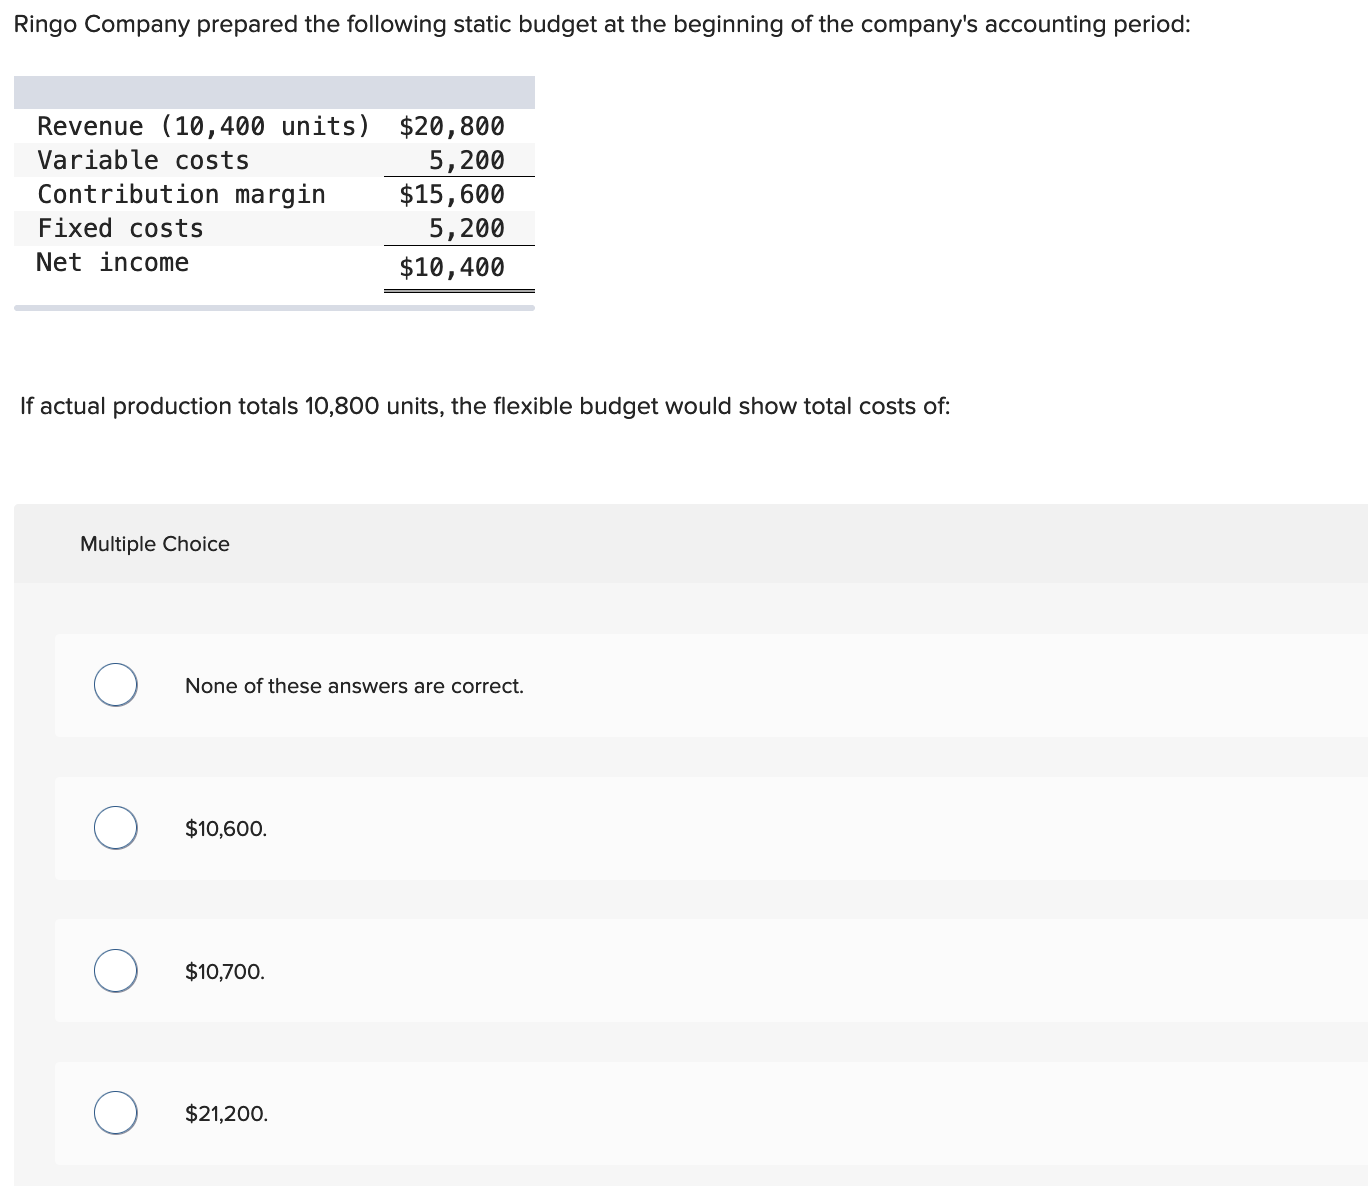Click the 'Ringo Company prepared' intro sentence
Viewport: 1368px width, 1186px height.
[x=602, y=25]
